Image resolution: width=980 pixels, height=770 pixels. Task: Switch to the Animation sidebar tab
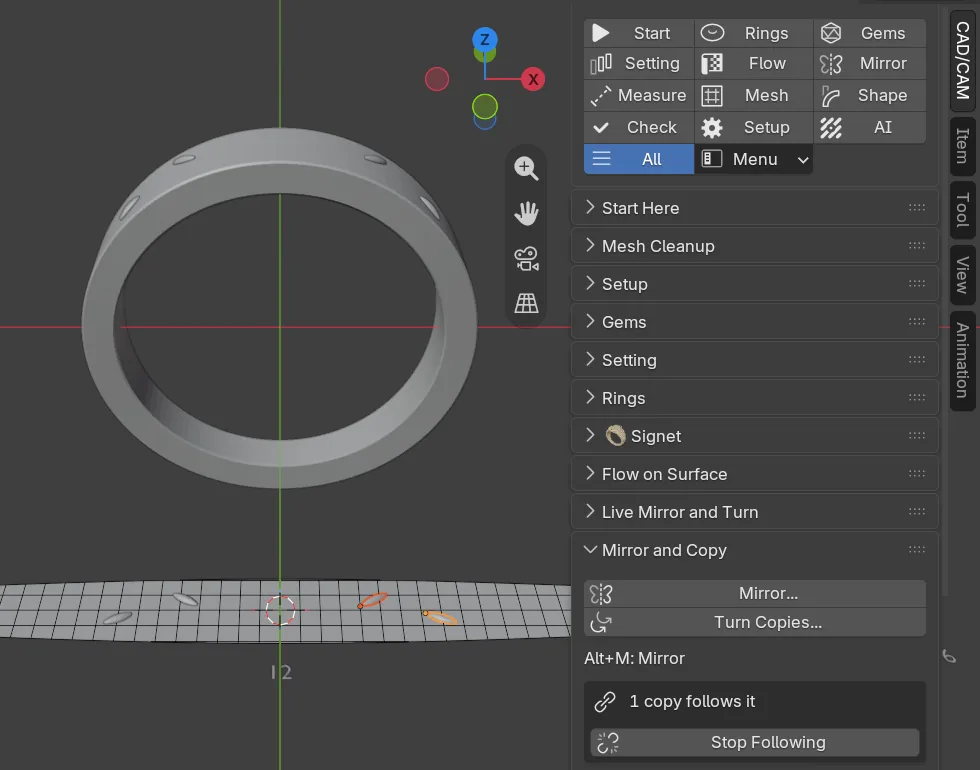pyautogui.click(x=962, y=361)
